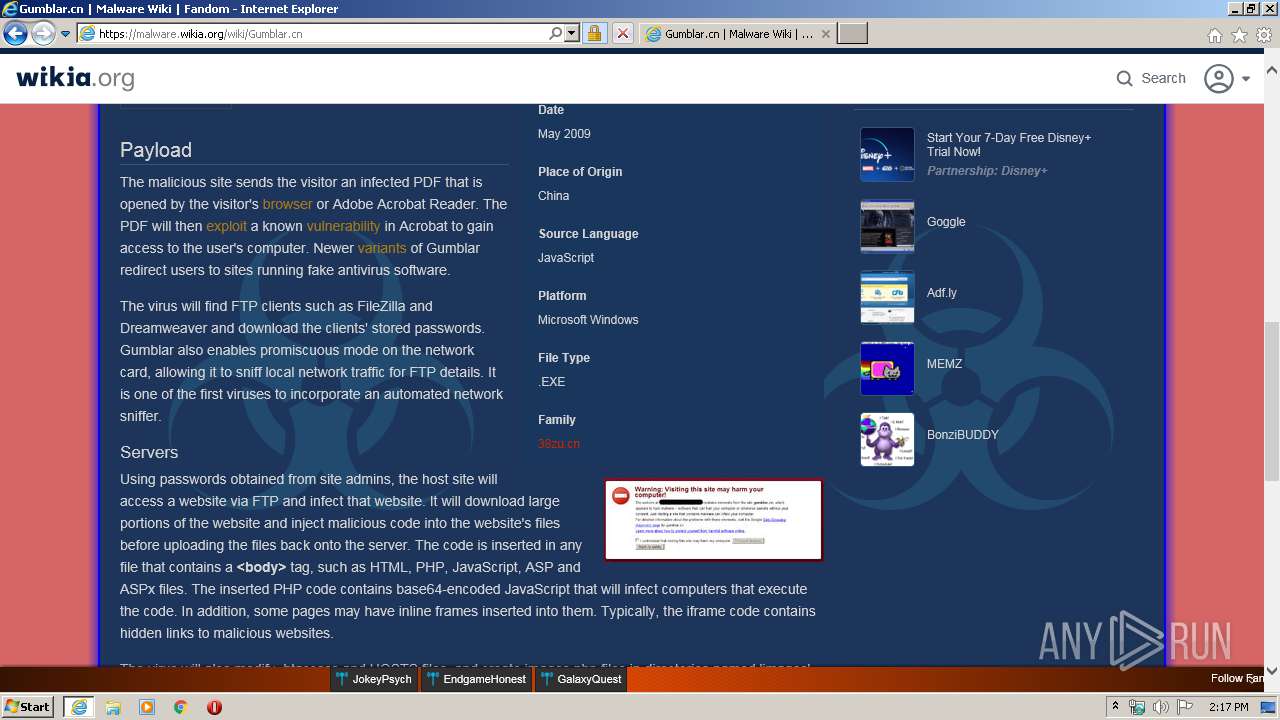Click the network tray icon

click(x=1137, y=707)
